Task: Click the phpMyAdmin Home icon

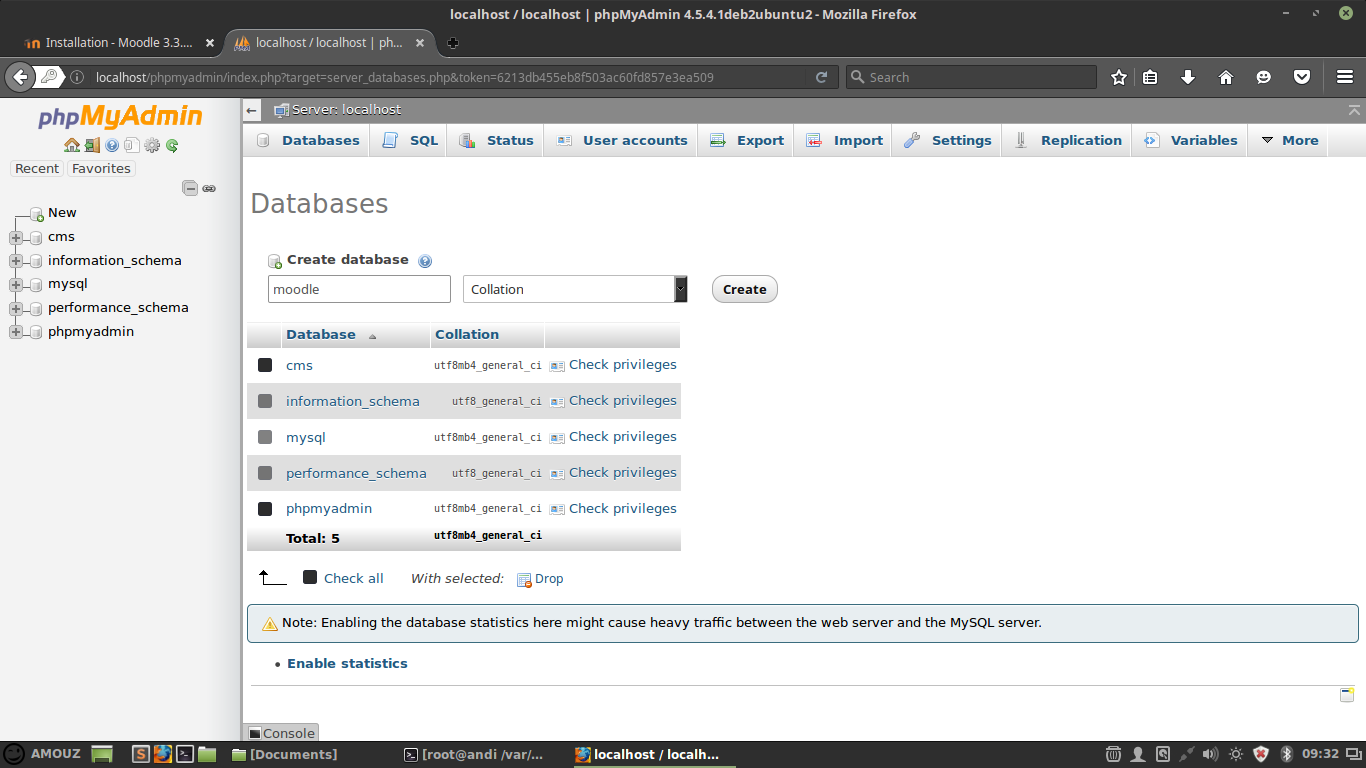Action: coord(72,145)
